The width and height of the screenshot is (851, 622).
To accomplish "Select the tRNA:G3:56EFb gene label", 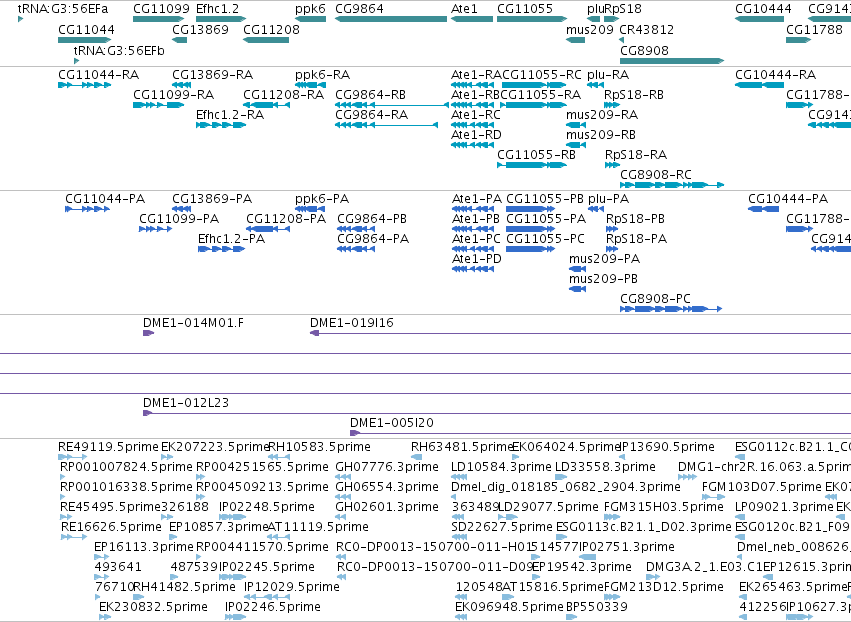I will [x=119, y=50].
